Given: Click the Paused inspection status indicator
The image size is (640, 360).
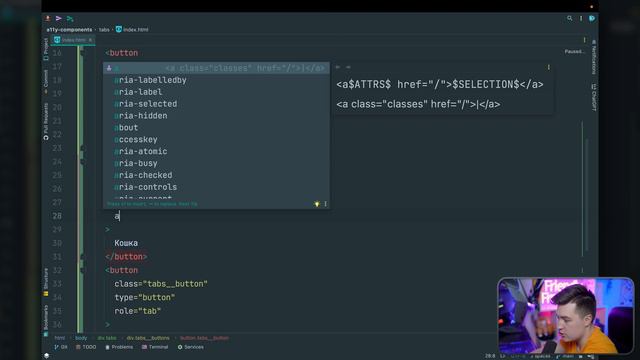Looking at the screenshot, I should 574,52.
